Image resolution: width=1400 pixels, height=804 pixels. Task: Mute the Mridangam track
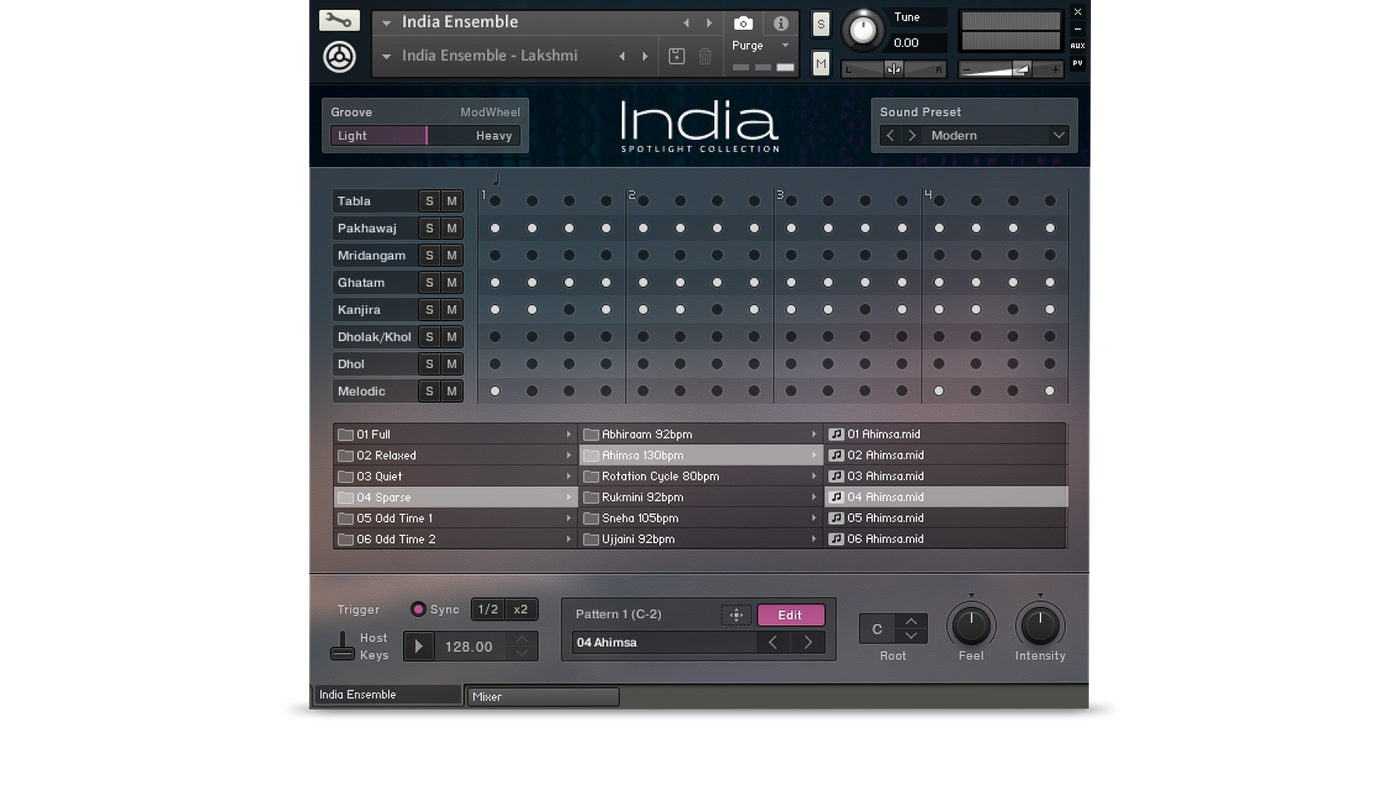452,255
